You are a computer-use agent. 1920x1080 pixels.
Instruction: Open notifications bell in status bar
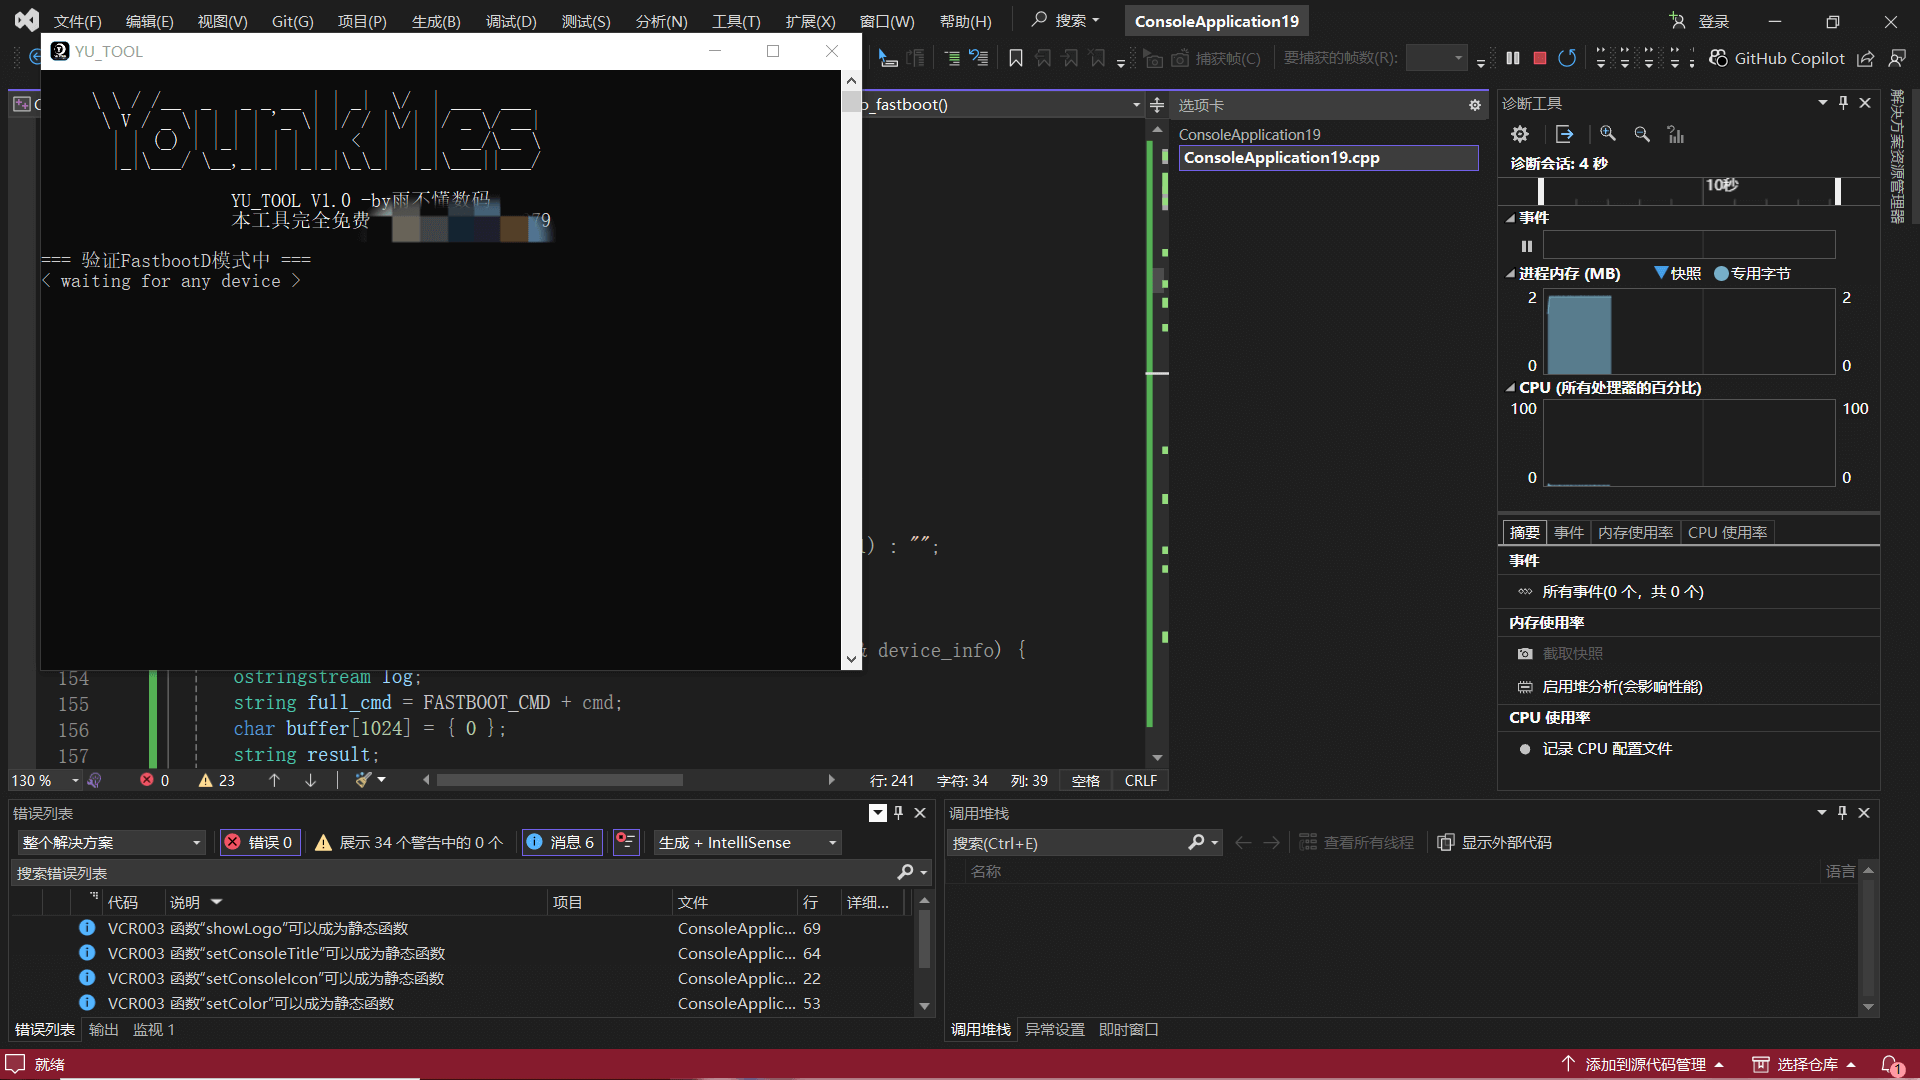click(1892, 1065)
